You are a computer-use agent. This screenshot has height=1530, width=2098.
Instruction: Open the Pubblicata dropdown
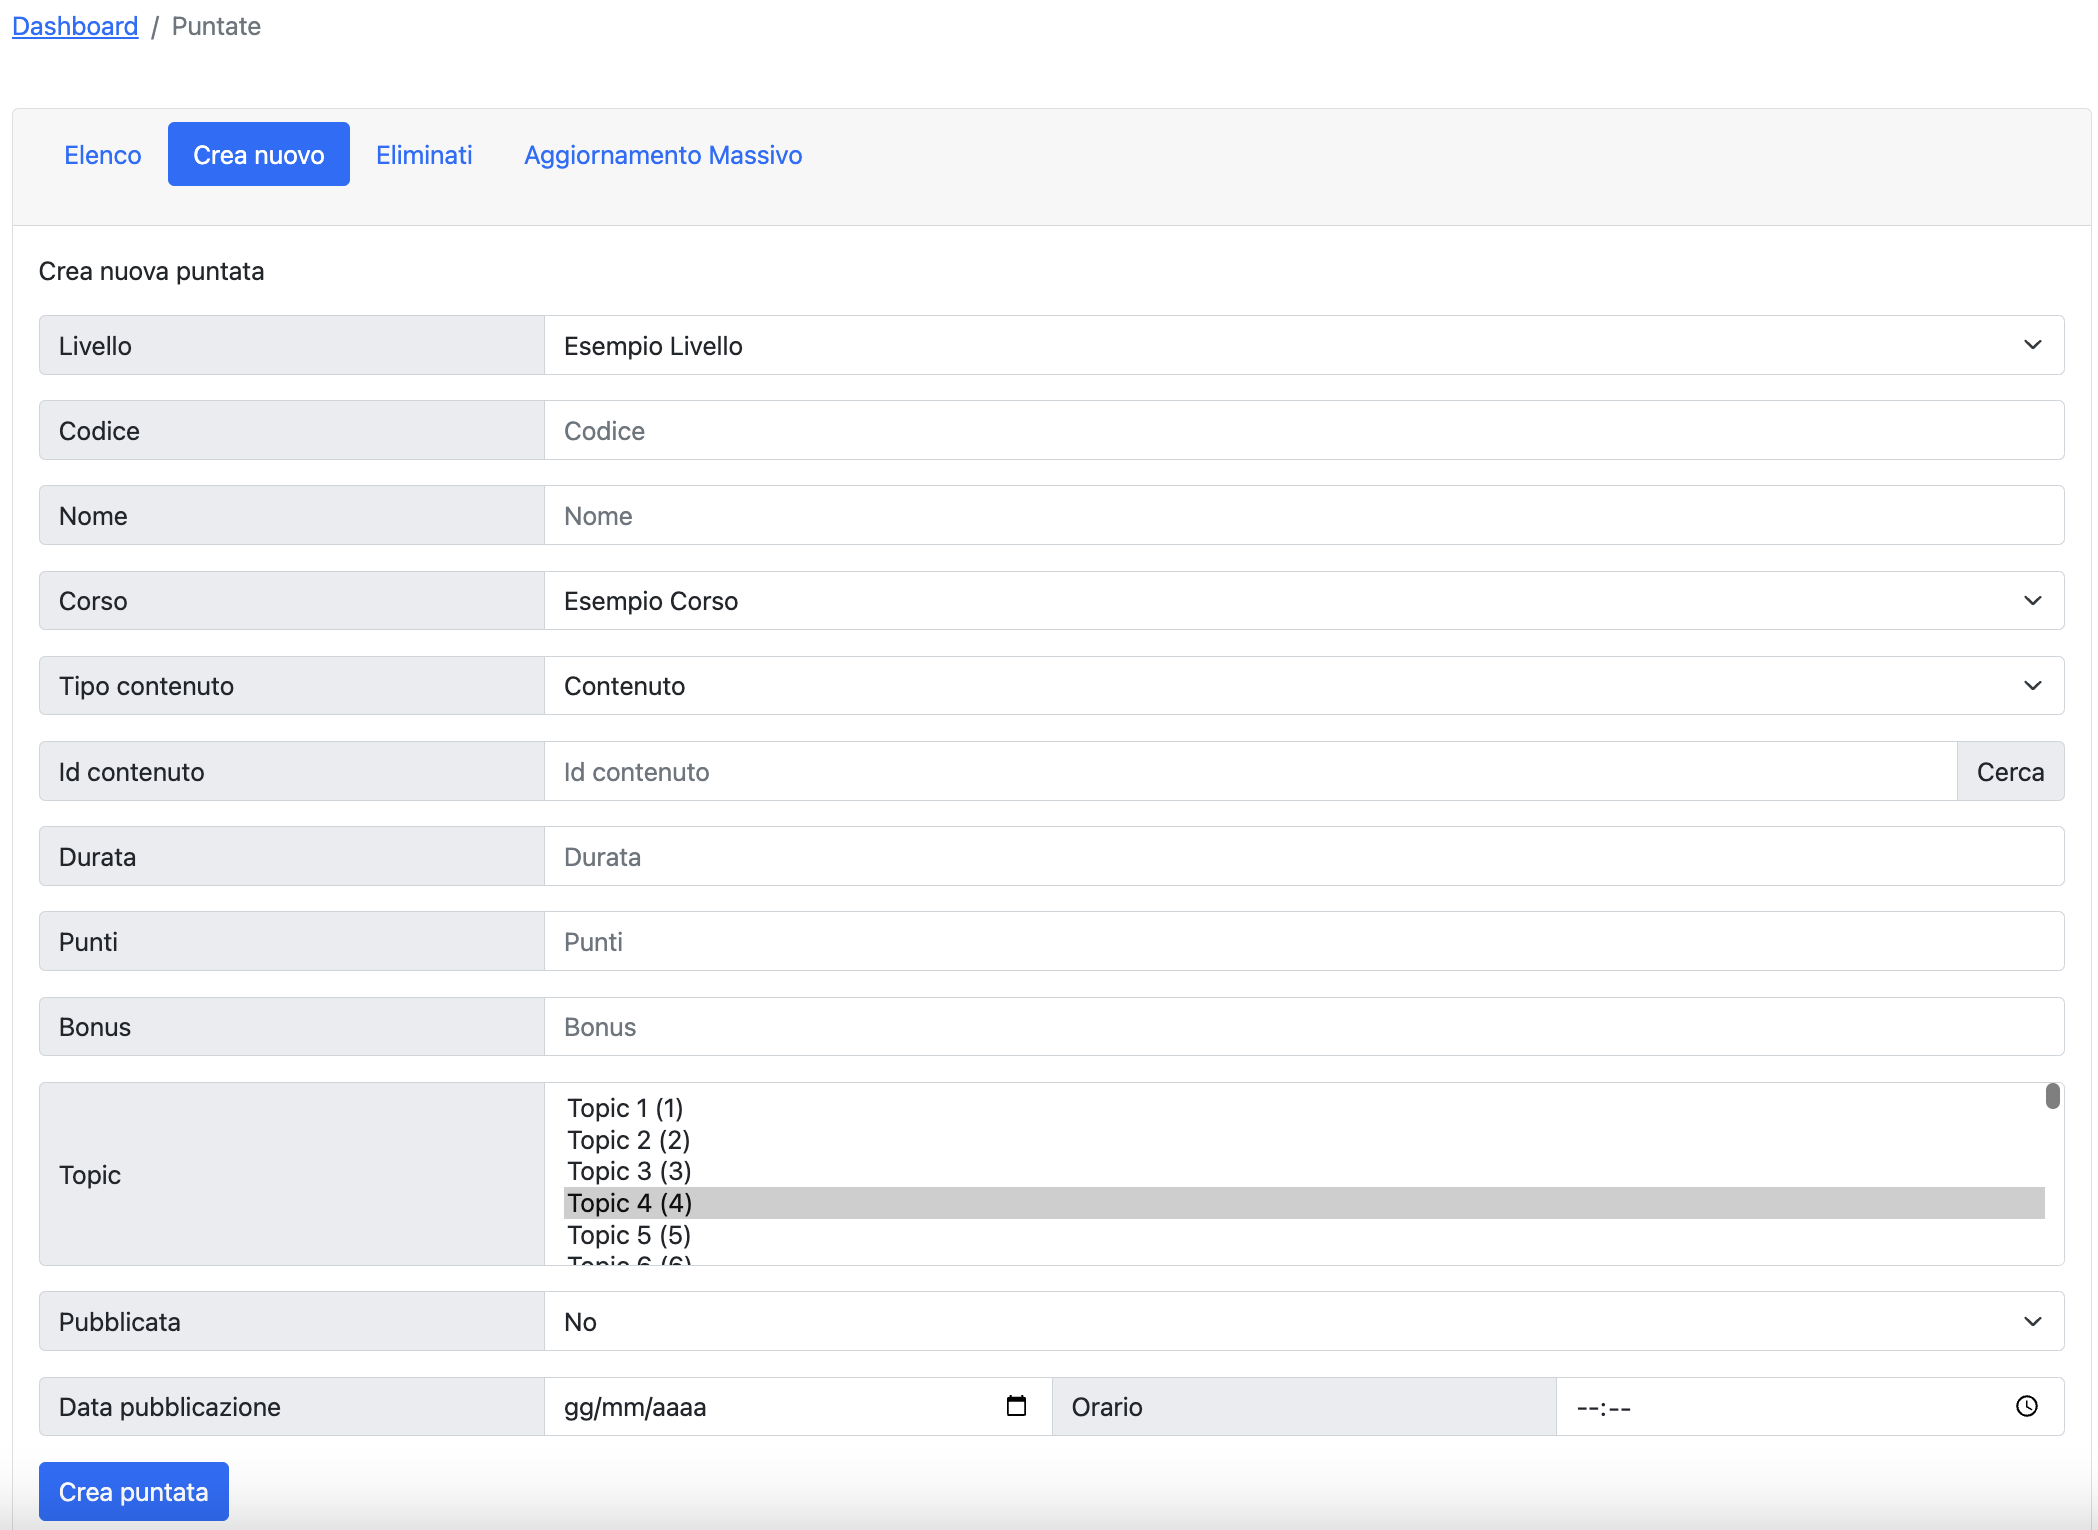(x=1303, y=1321)
